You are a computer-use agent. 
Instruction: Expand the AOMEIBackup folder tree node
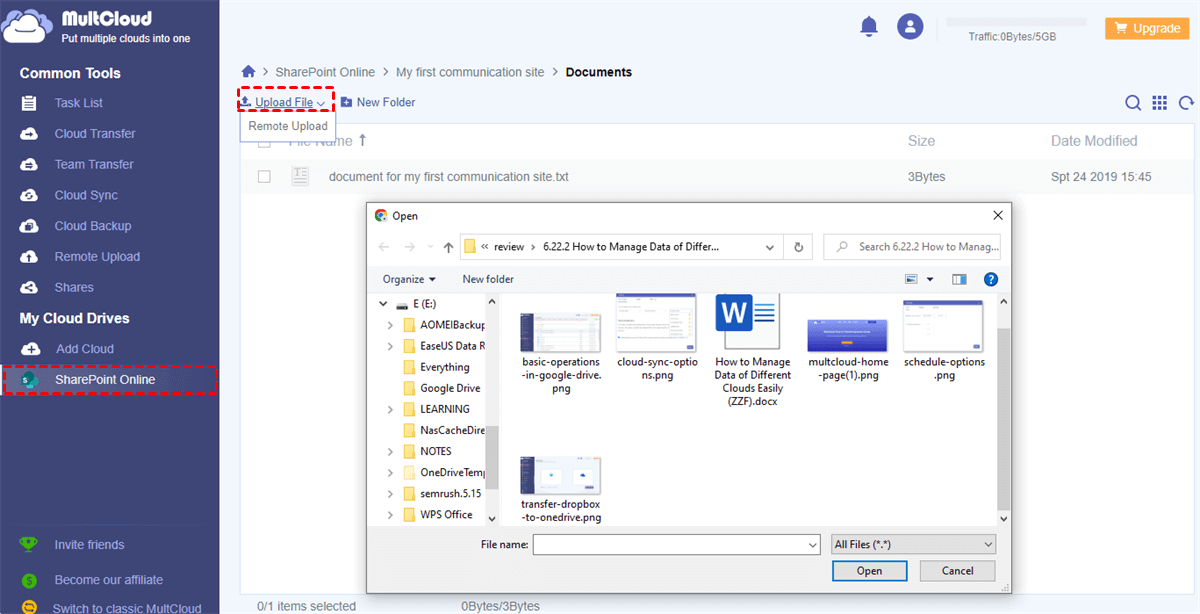click(x=390, y=325)
